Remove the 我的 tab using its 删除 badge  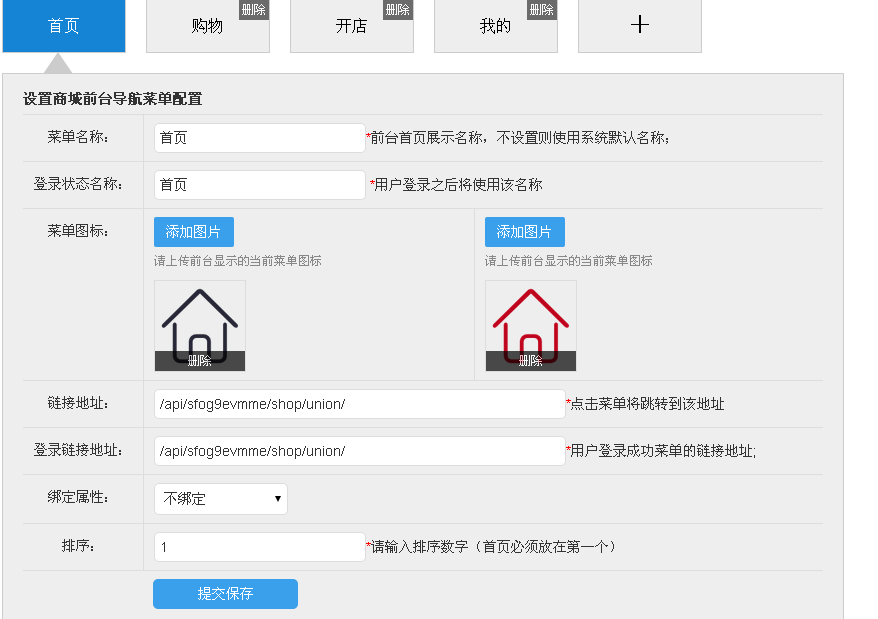pos(542,10)
